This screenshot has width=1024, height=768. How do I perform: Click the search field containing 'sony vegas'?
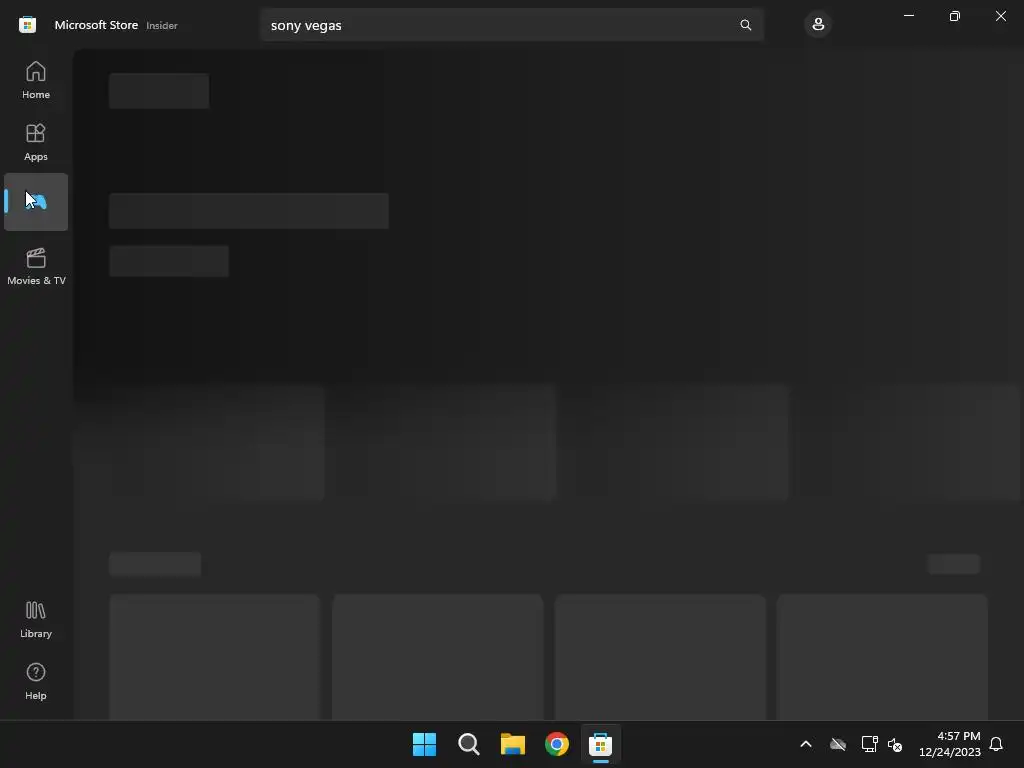pyautogui.click(x=512, y=25)
